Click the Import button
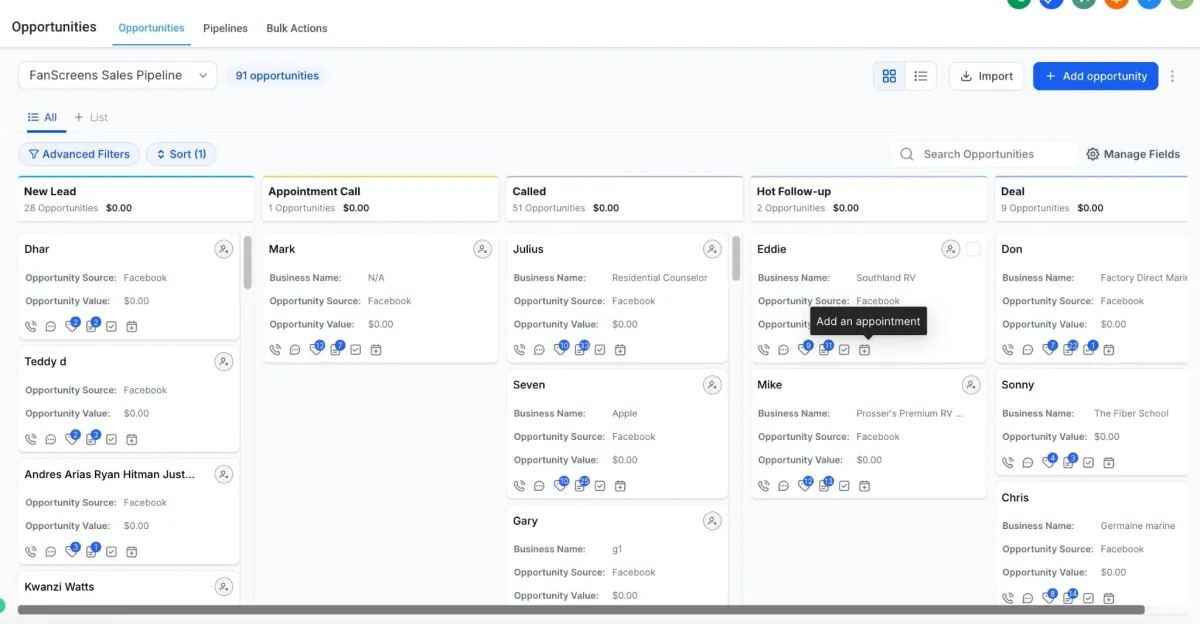The image size is (1200, 624). click(986, 76)
